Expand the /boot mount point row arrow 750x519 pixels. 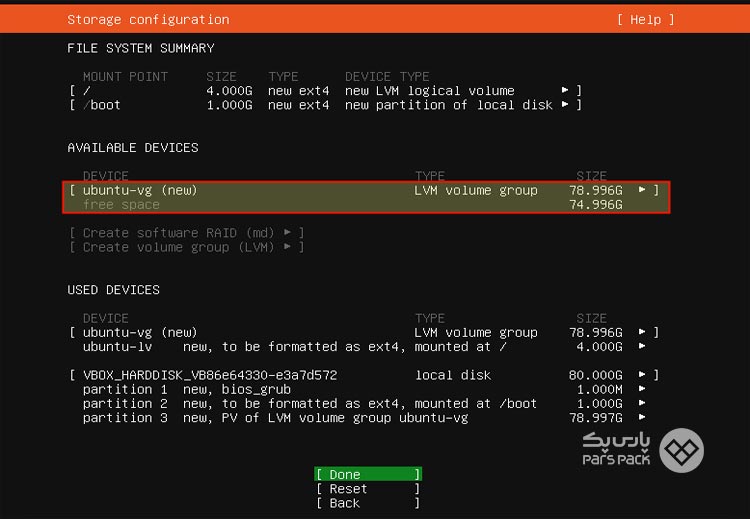coord(565,104)
